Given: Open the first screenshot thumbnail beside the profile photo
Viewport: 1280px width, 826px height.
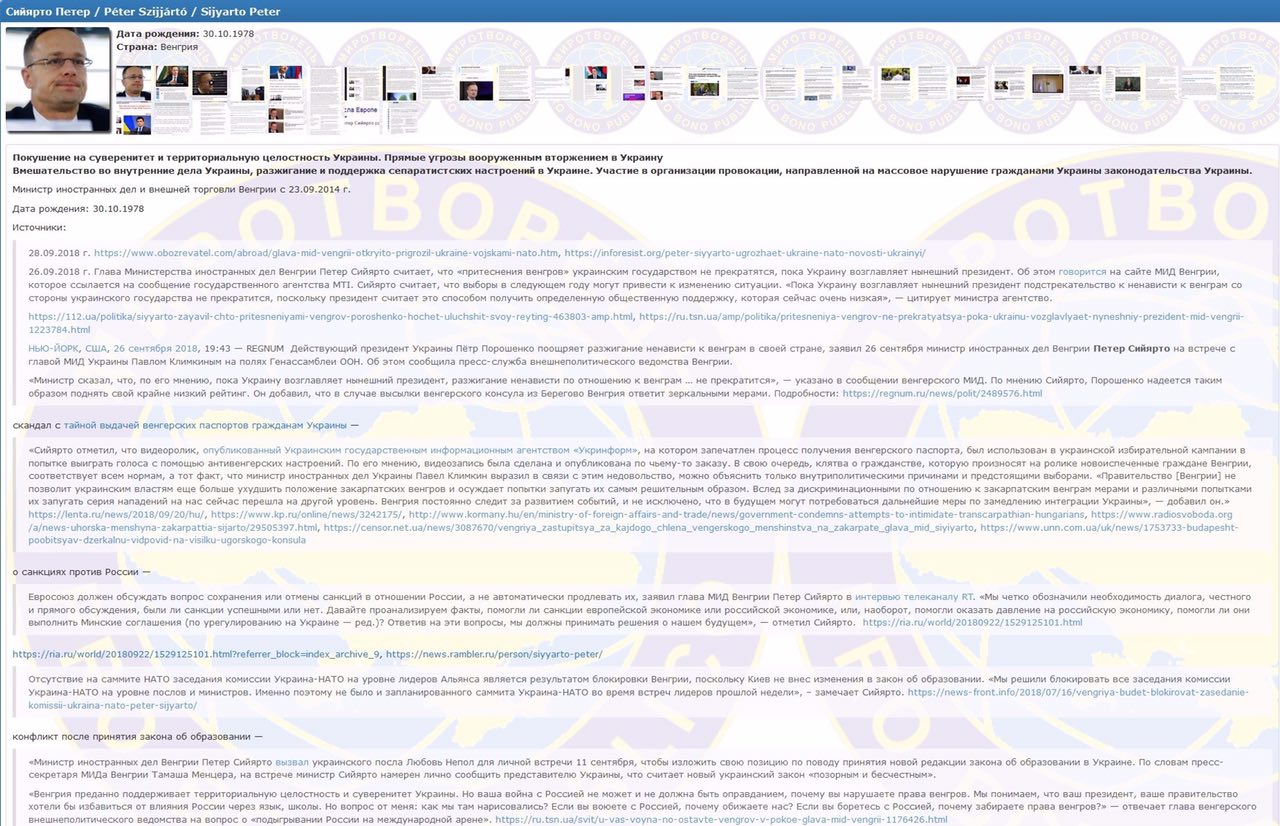Looking at the screenshot, I should 133,83.
